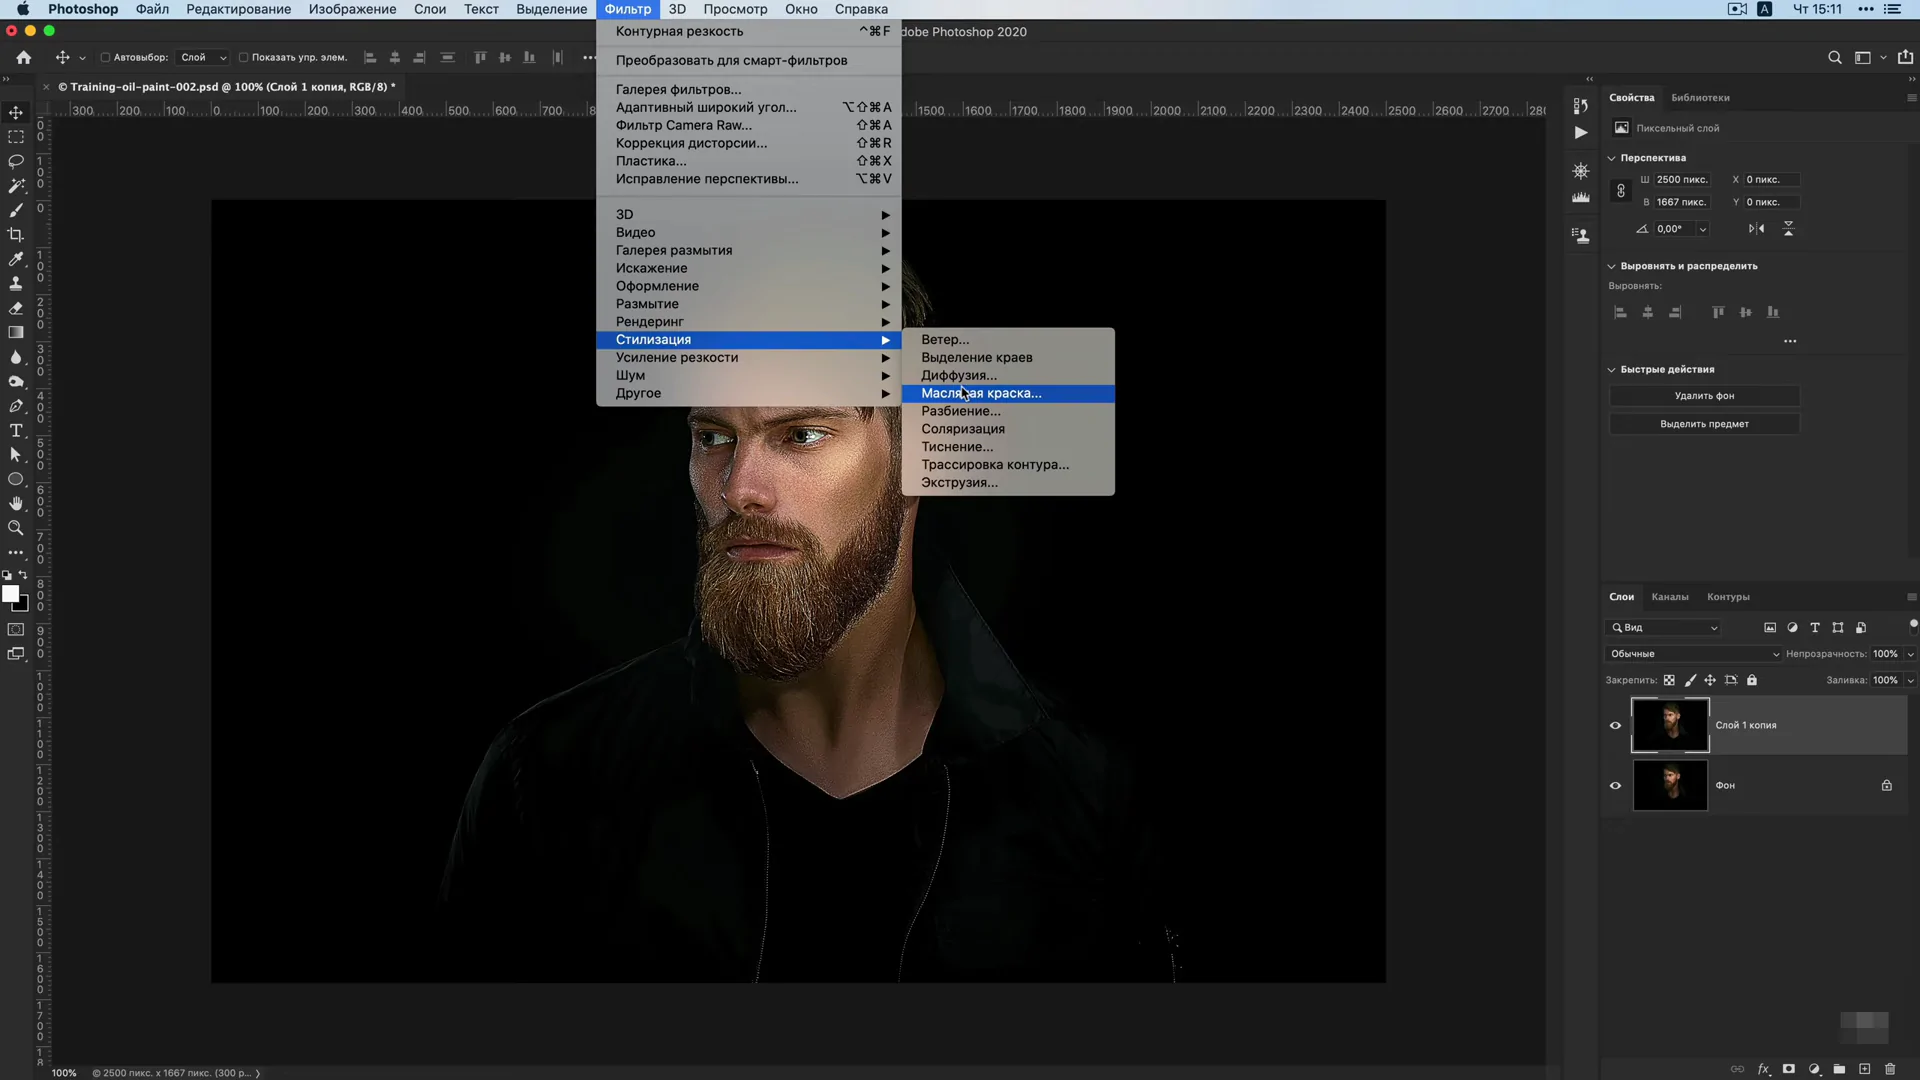Toggle visibility of Слой 1 копия
This screenshot has height=1080, width=1920.
pos(1615,724)
